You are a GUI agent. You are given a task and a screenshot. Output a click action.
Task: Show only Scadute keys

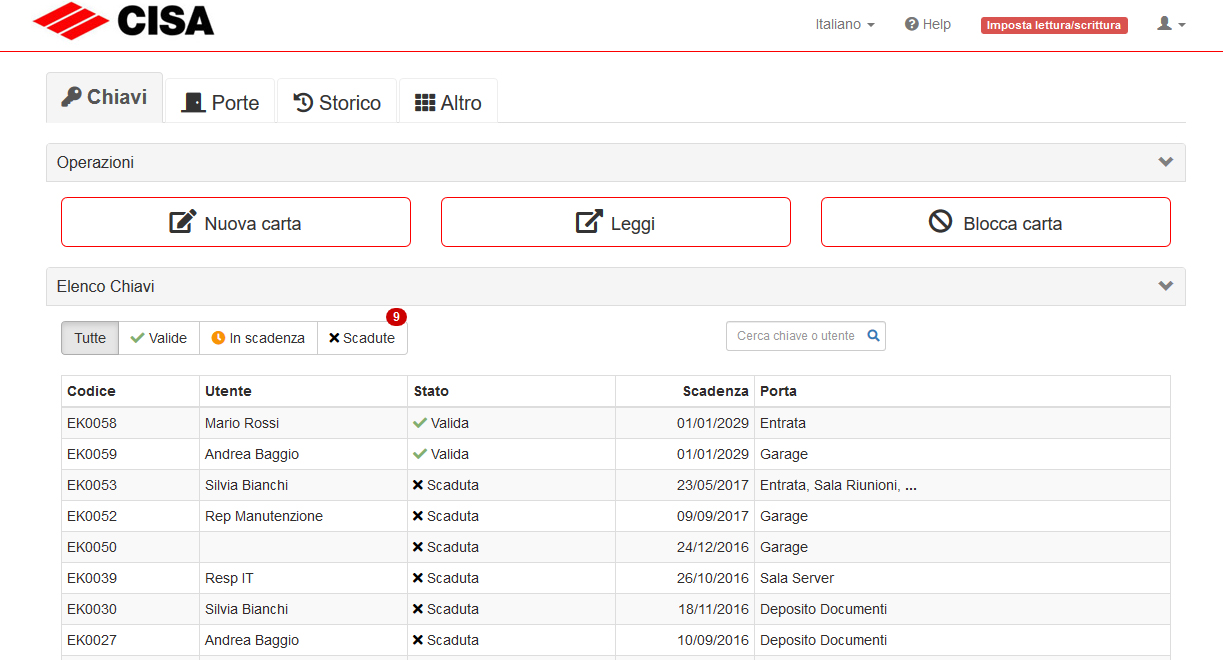click(x=362, y=338)
